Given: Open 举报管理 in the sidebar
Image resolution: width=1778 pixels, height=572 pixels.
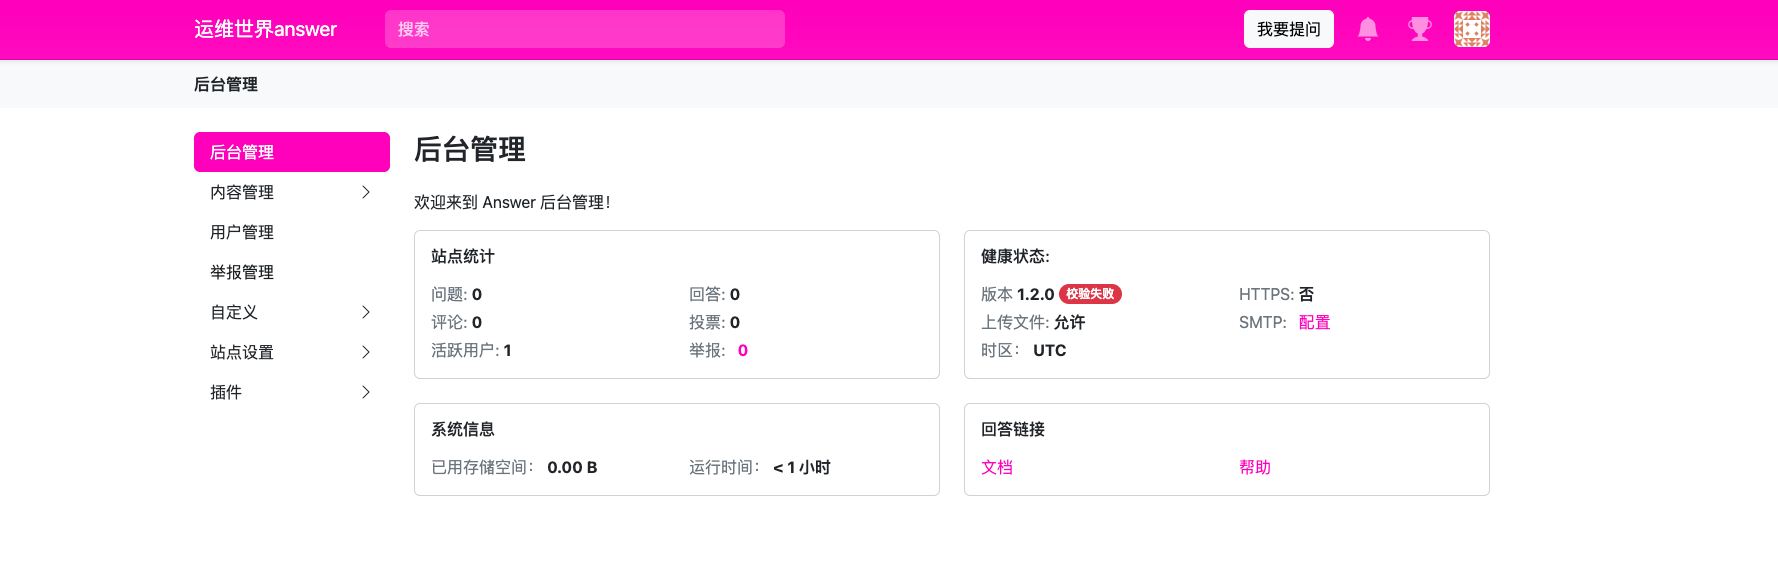Looking at the screenshot, I should pos(242,272).
